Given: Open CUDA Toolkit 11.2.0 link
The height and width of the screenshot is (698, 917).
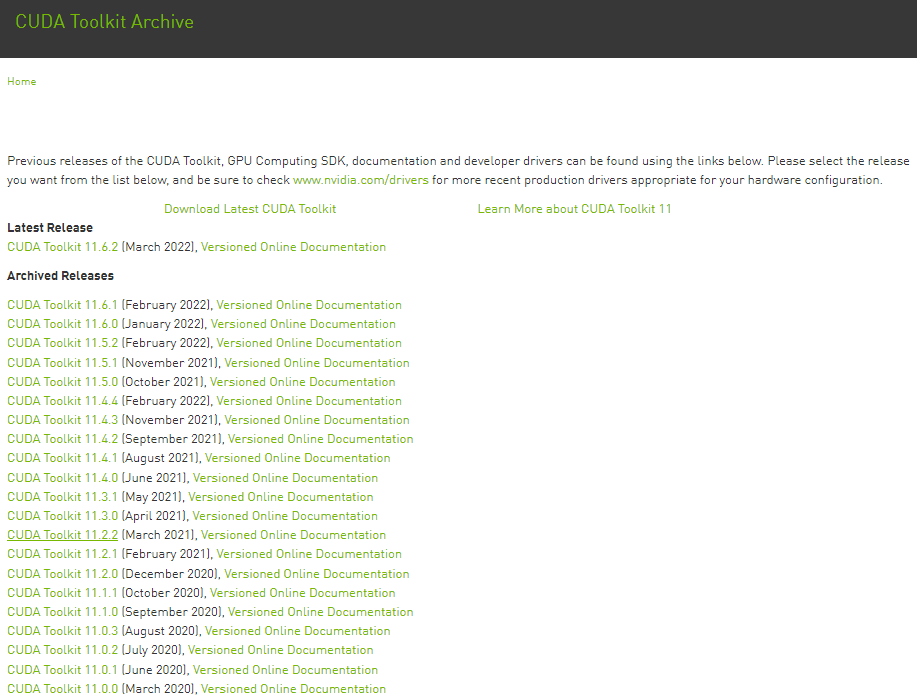Looking at the screenshot, I should pos(63,574).
